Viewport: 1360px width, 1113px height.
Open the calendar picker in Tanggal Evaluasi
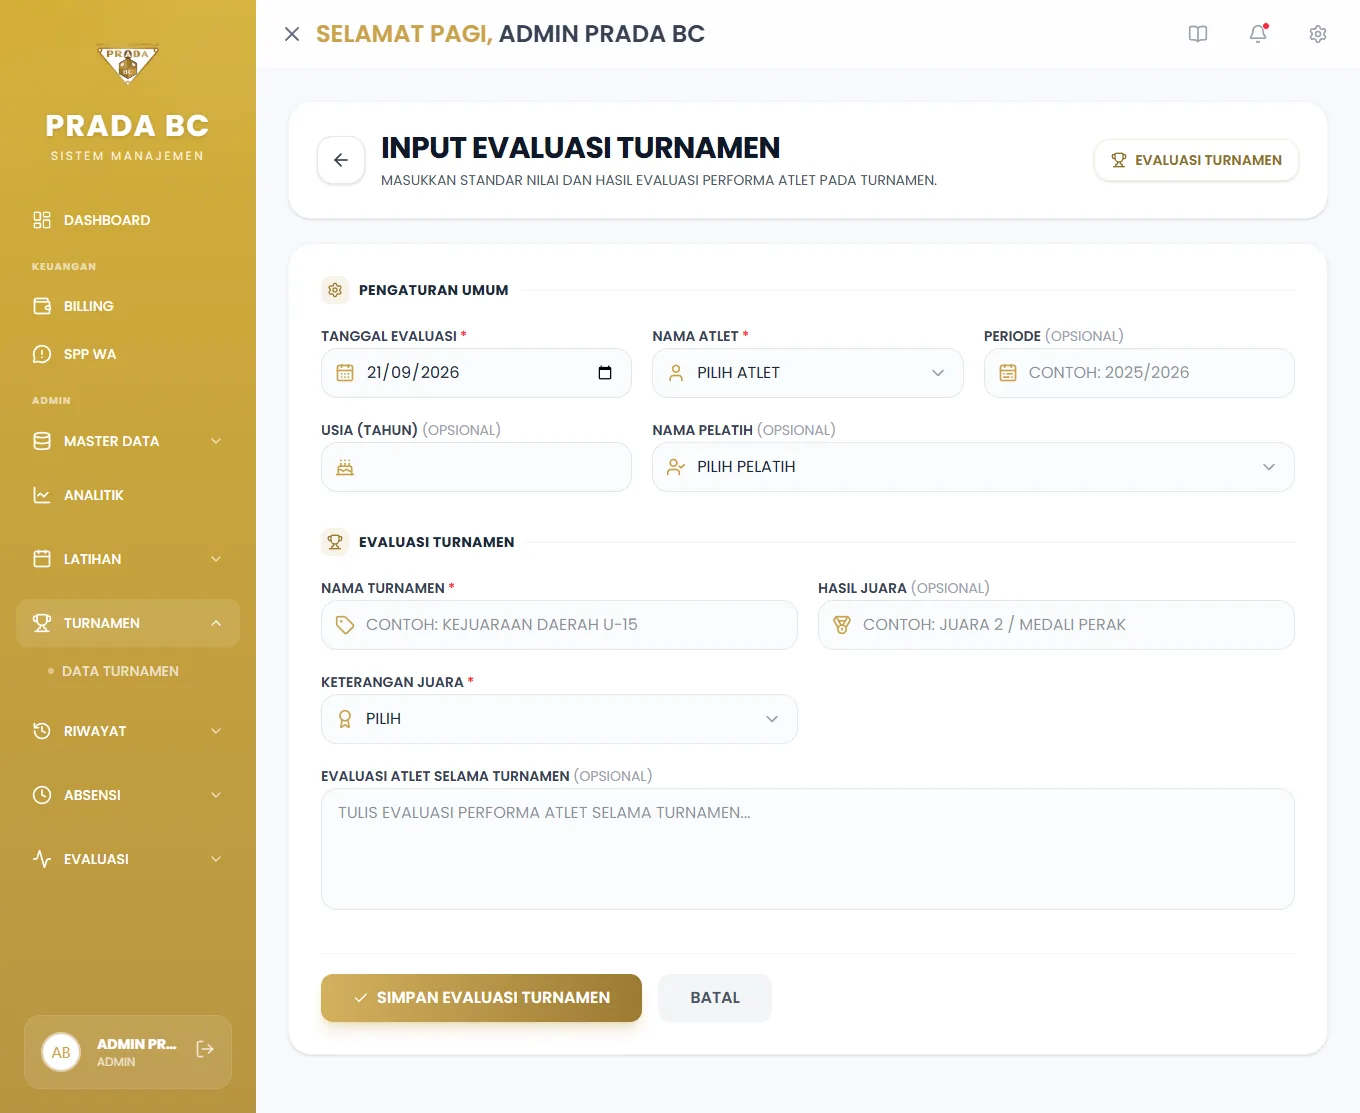[x=605, y=373]
